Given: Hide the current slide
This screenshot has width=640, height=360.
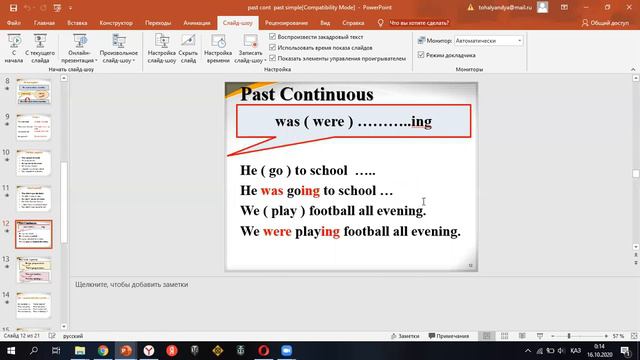Looking at the screenshot, I should click(x=188, y=48).
